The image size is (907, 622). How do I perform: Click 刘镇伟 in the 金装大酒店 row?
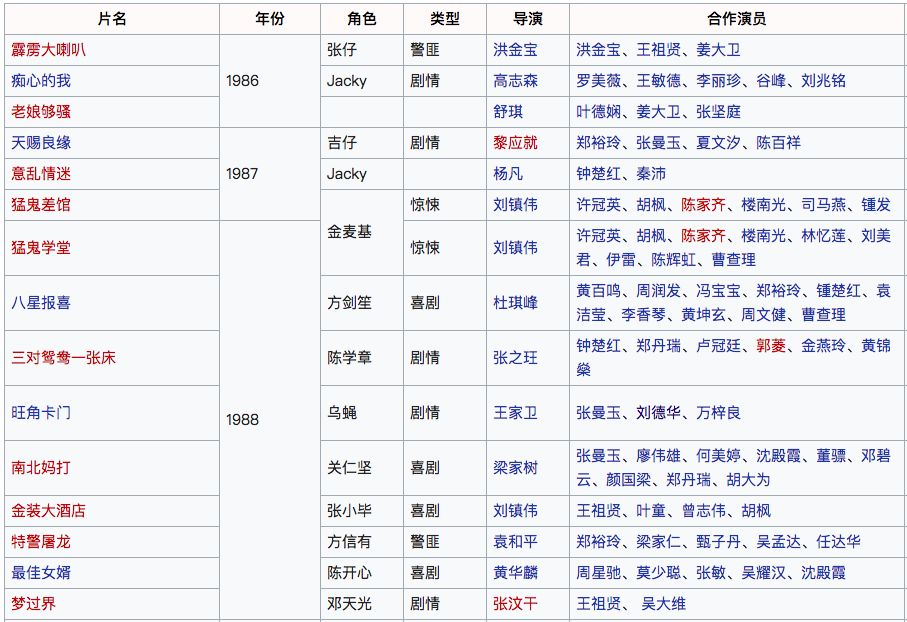[x=515, y=511]
